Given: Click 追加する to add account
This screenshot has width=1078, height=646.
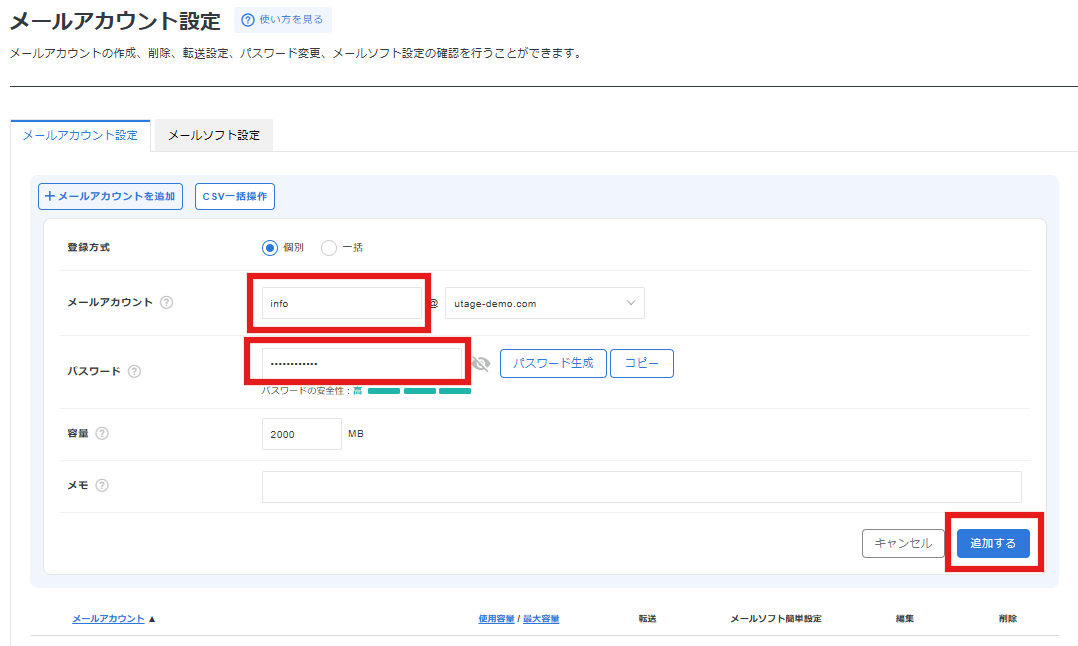Looking at the screenshot, I should coord(993,543).
